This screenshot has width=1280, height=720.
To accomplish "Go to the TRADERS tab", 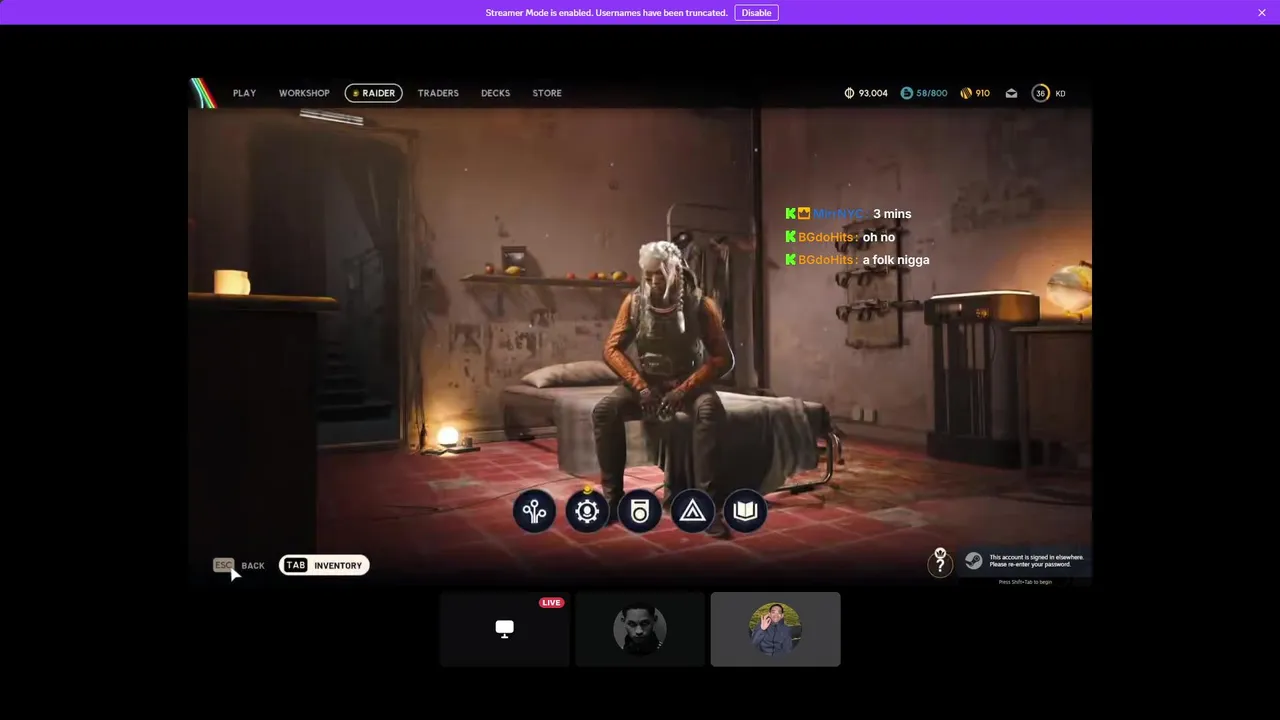I will pos(438,93).
